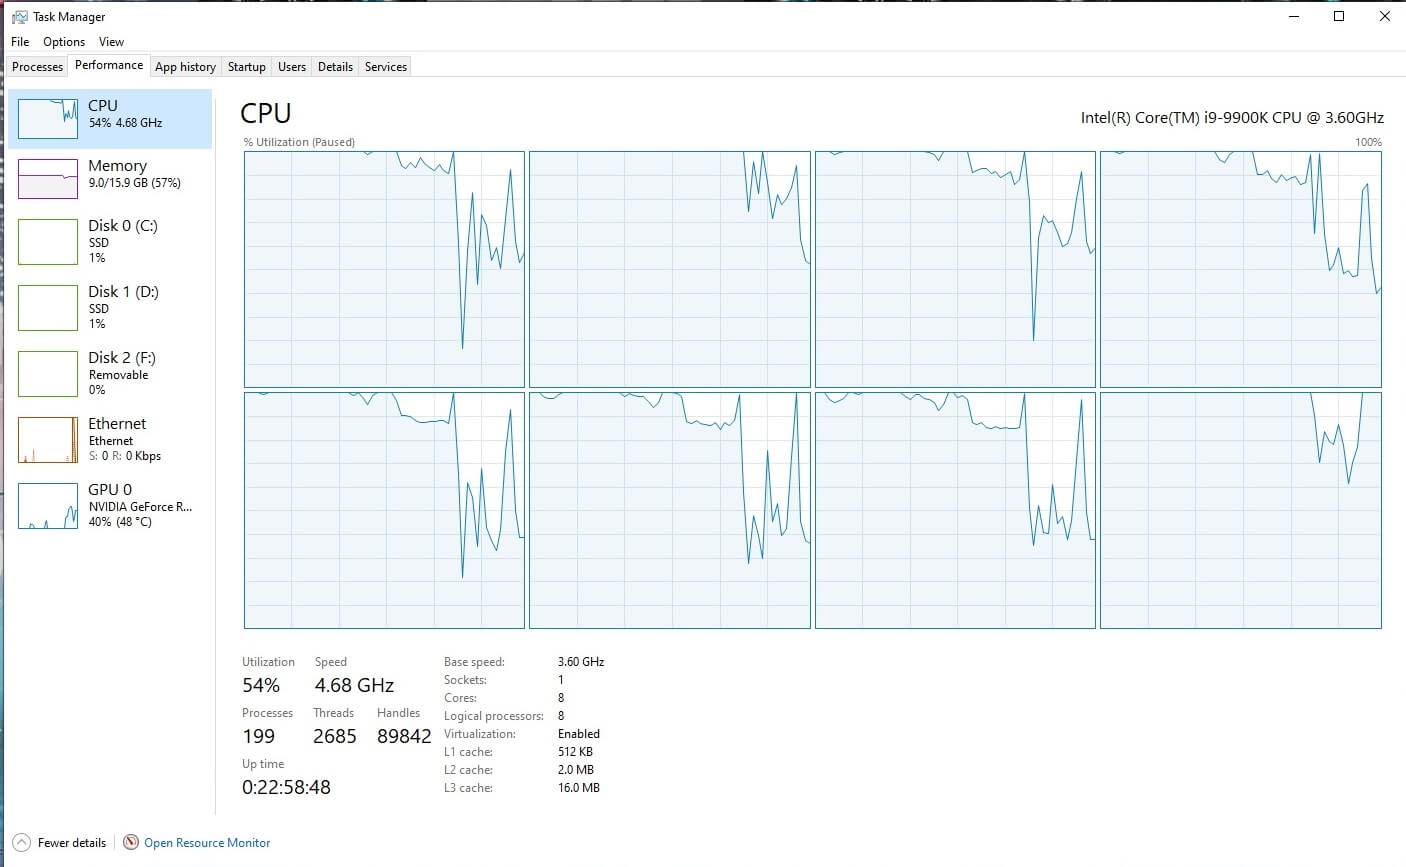
Task: Go to the Startup tab
Action: 246,67
